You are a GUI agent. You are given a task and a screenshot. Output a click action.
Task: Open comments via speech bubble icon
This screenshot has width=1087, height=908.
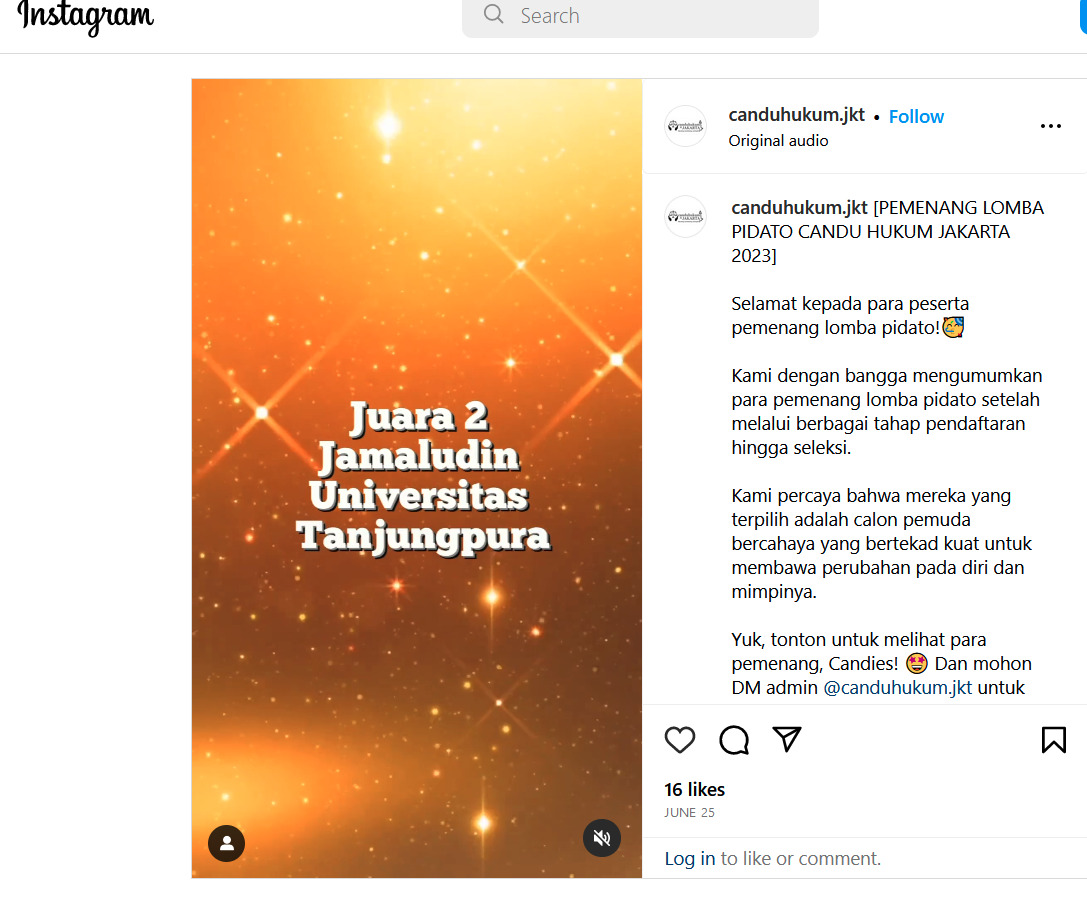point(733,740)
